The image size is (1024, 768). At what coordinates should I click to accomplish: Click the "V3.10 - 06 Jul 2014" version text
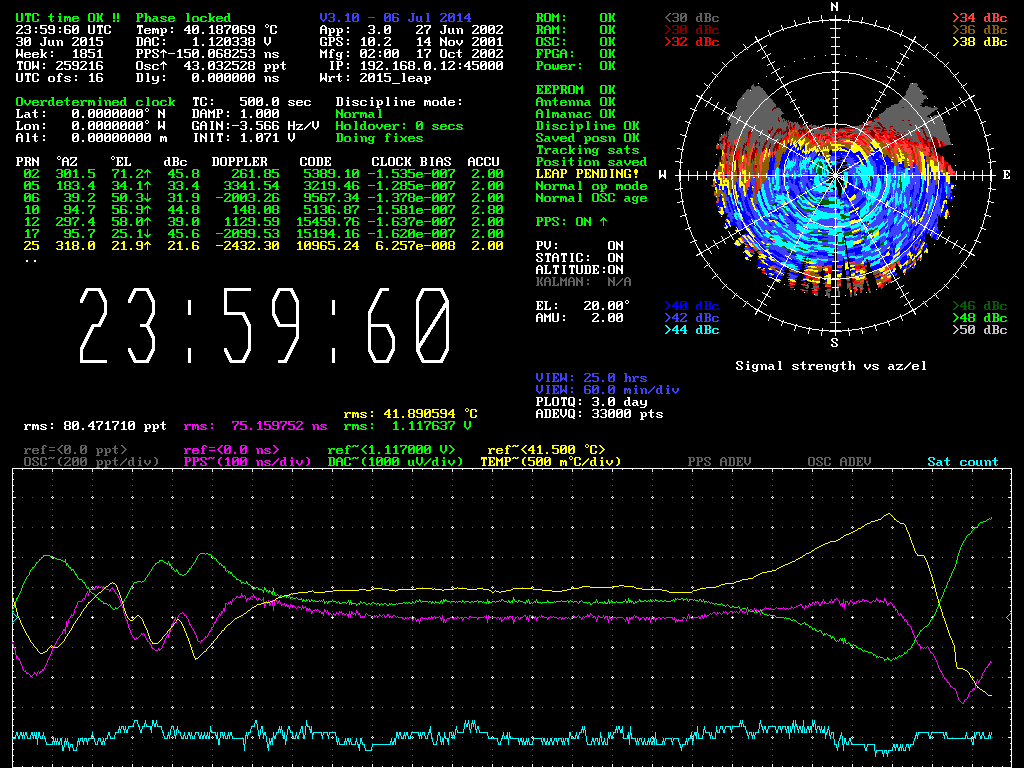click(x=395, y=18)
